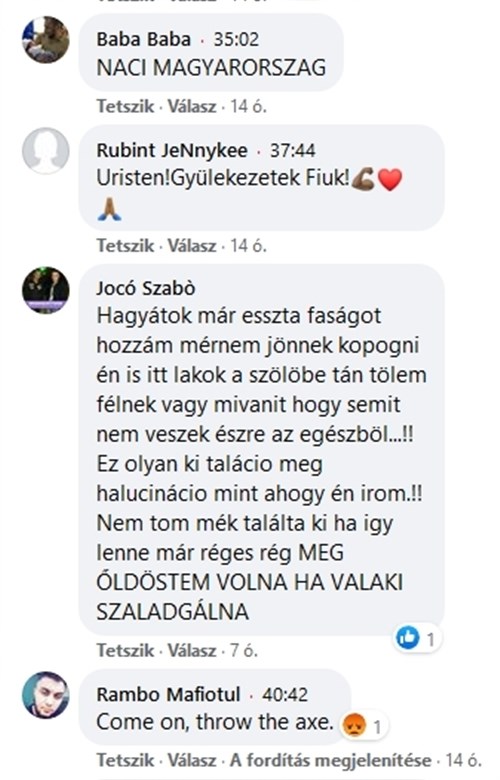Click Tetszik under Rubint JeNnykee's comment
This screenshot has height=780, width=500.
(125, 246)
